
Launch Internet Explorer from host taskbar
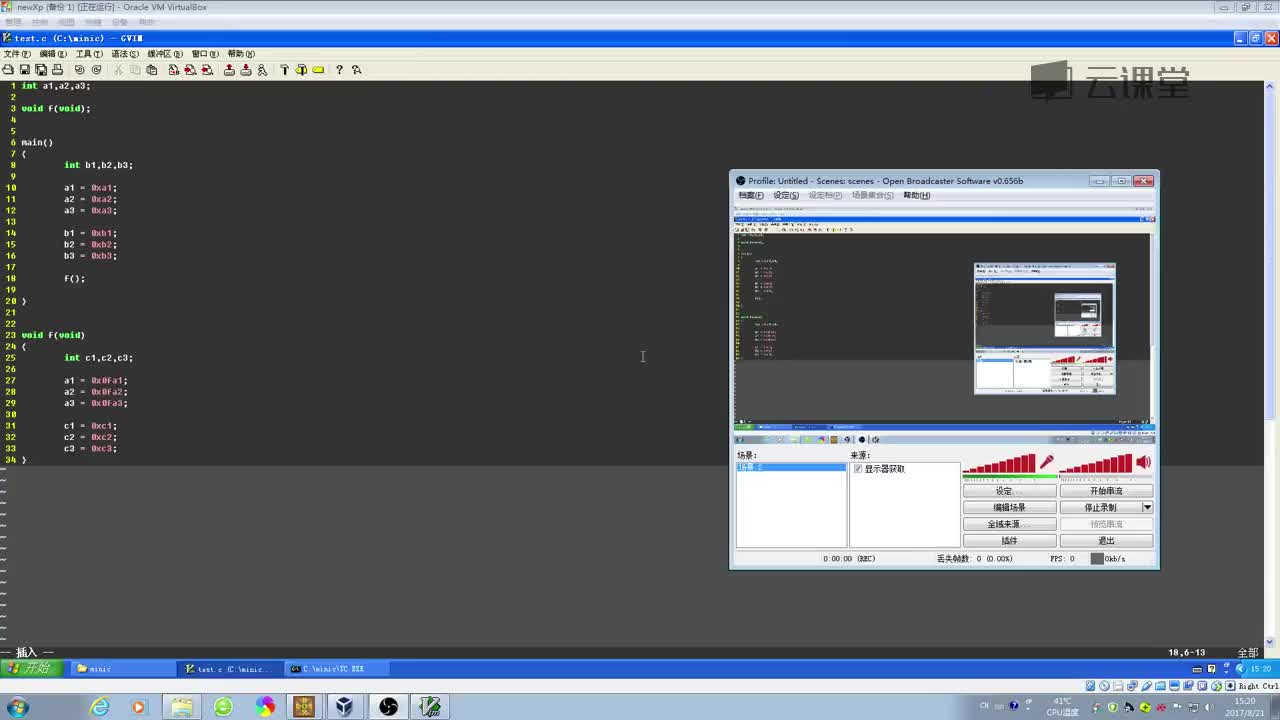click(100, 707)
